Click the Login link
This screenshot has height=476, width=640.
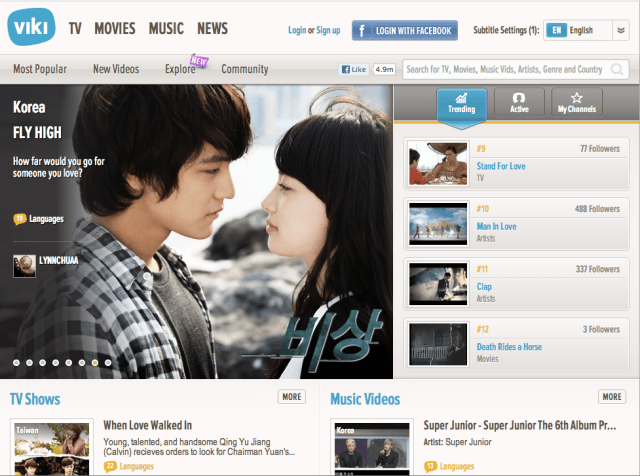(297, 30)
